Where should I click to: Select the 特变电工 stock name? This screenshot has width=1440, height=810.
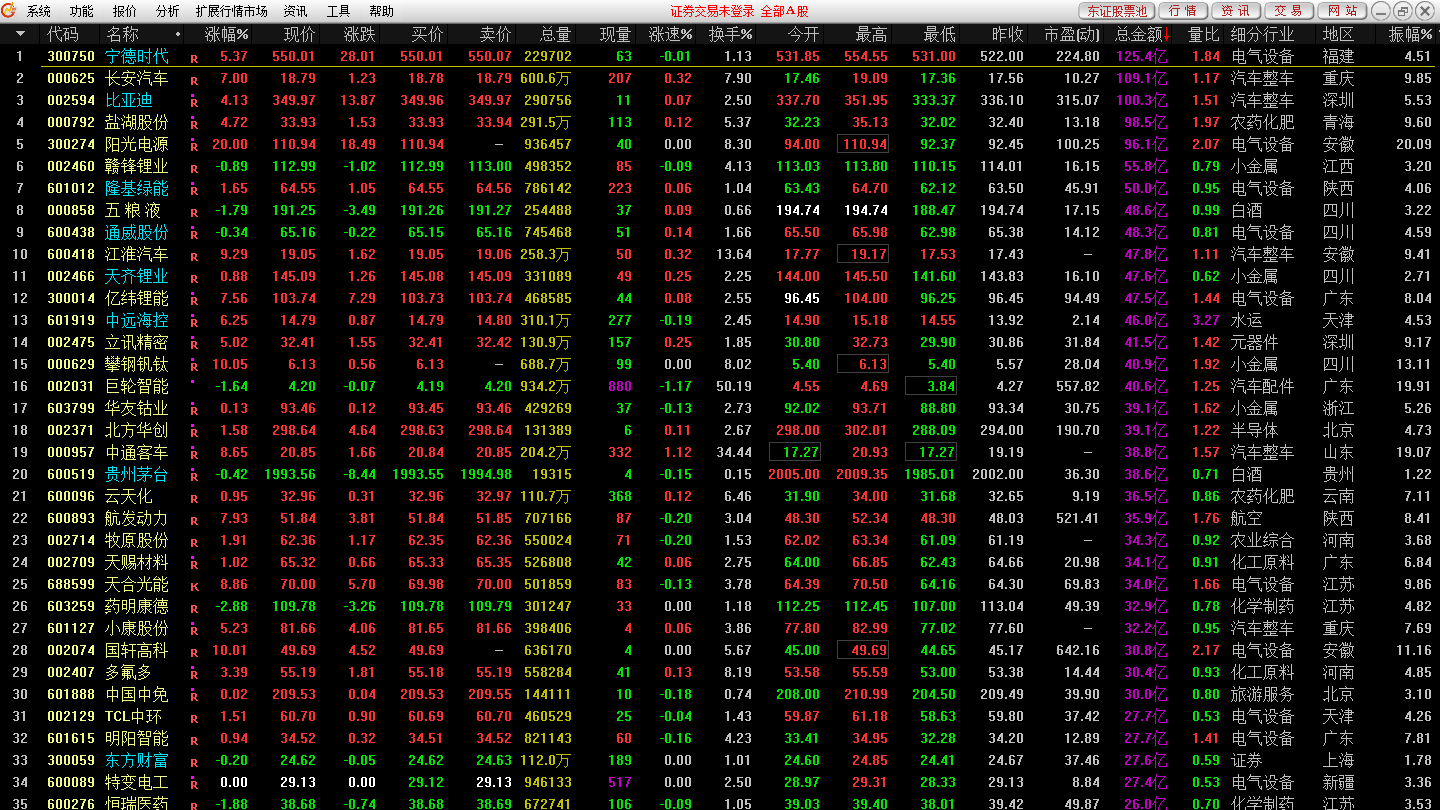pyautogui.click(x=137, y=783)
